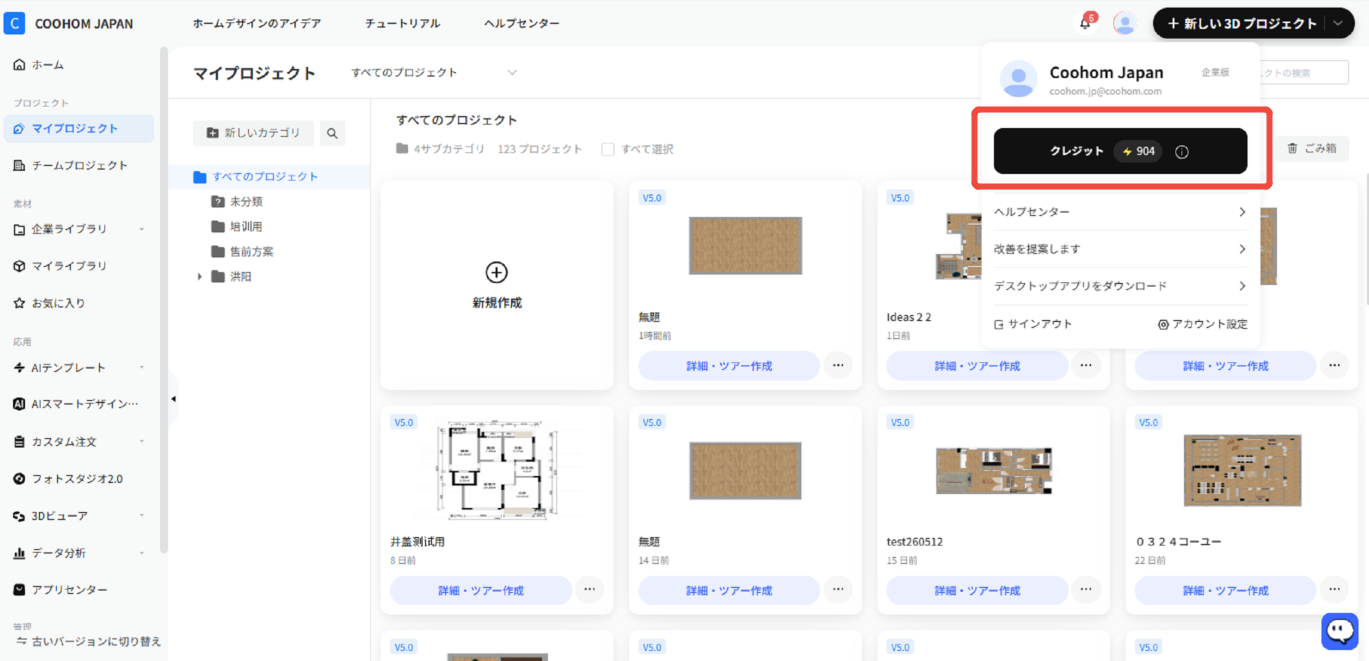Open ヘルプセンター in the top navigation
The width and height of the screenshot is (1369, 661).
522,23
